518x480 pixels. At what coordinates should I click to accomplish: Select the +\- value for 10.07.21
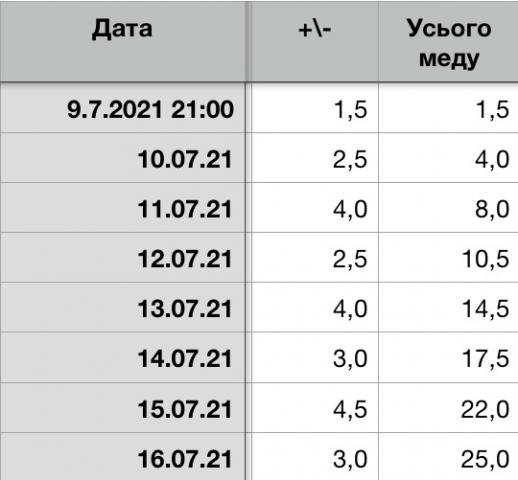pyautogui.click(x=315, y=158)
